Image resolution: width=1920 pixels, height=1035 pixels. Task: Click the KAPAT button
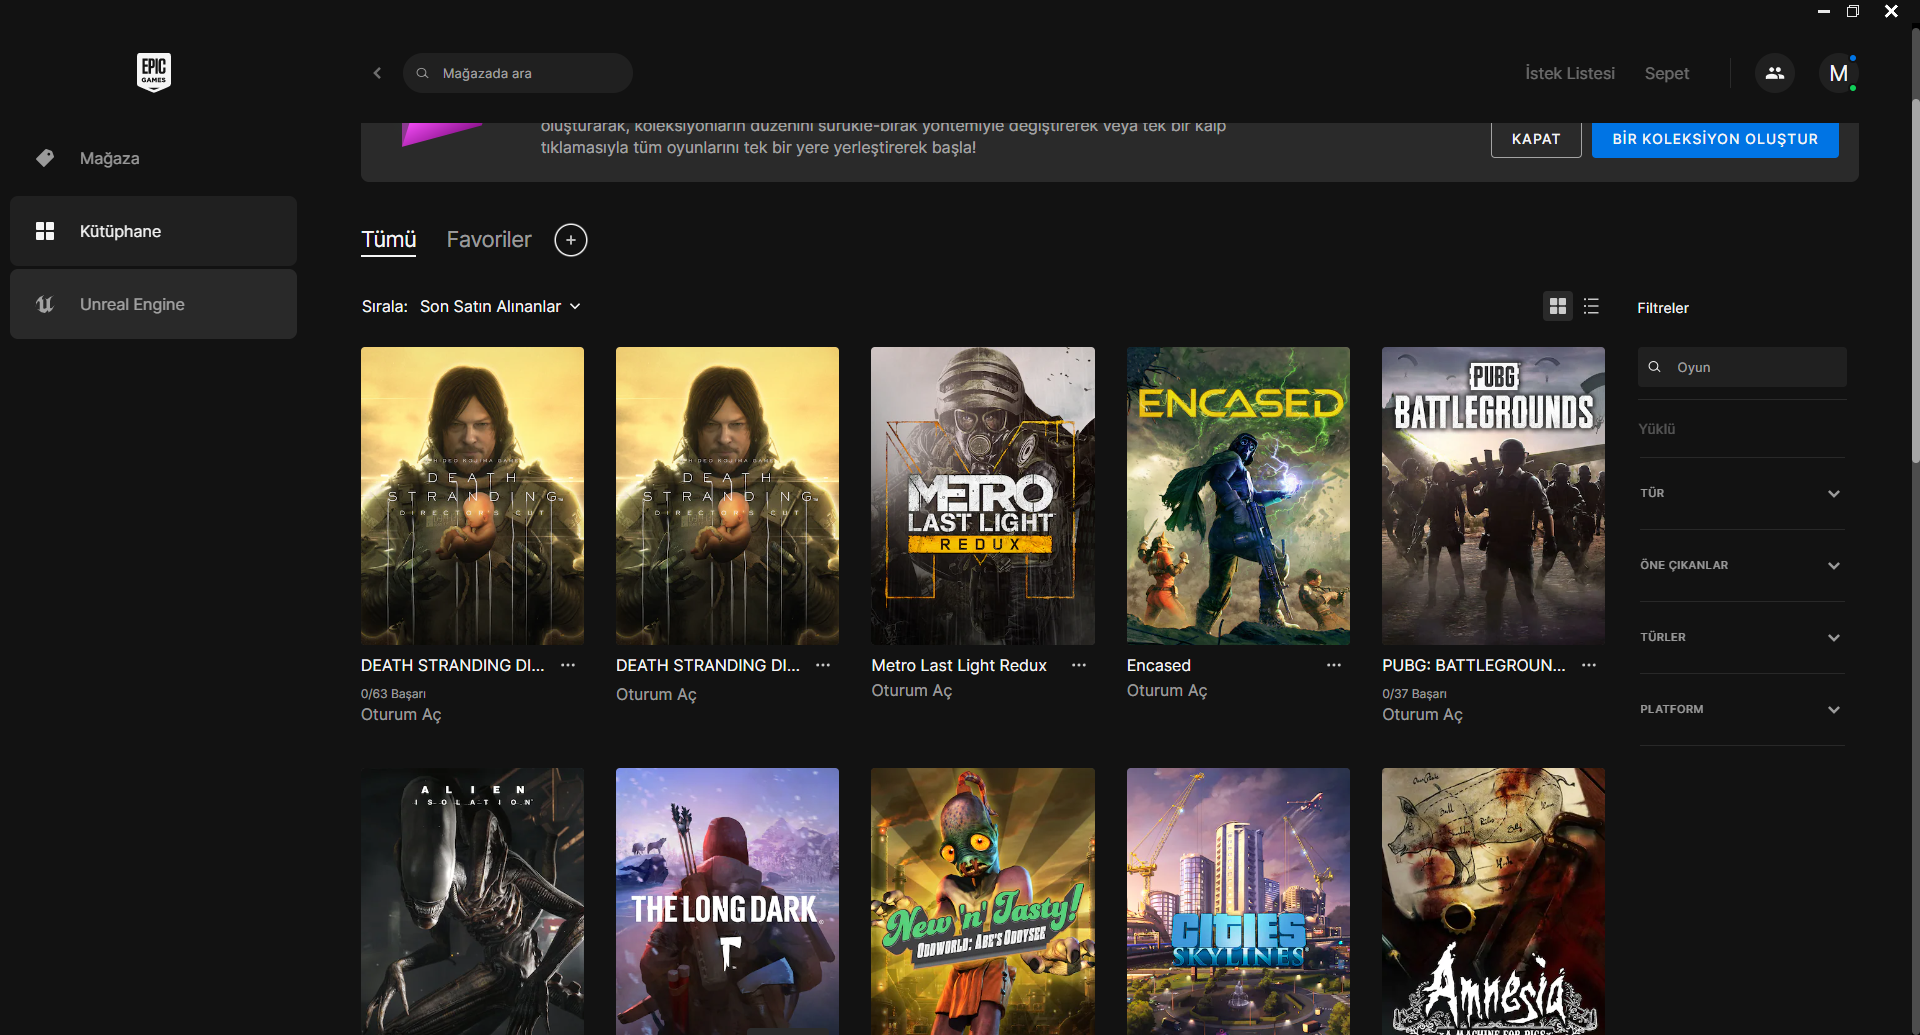pyautogui.click(x=1536, y=139)
